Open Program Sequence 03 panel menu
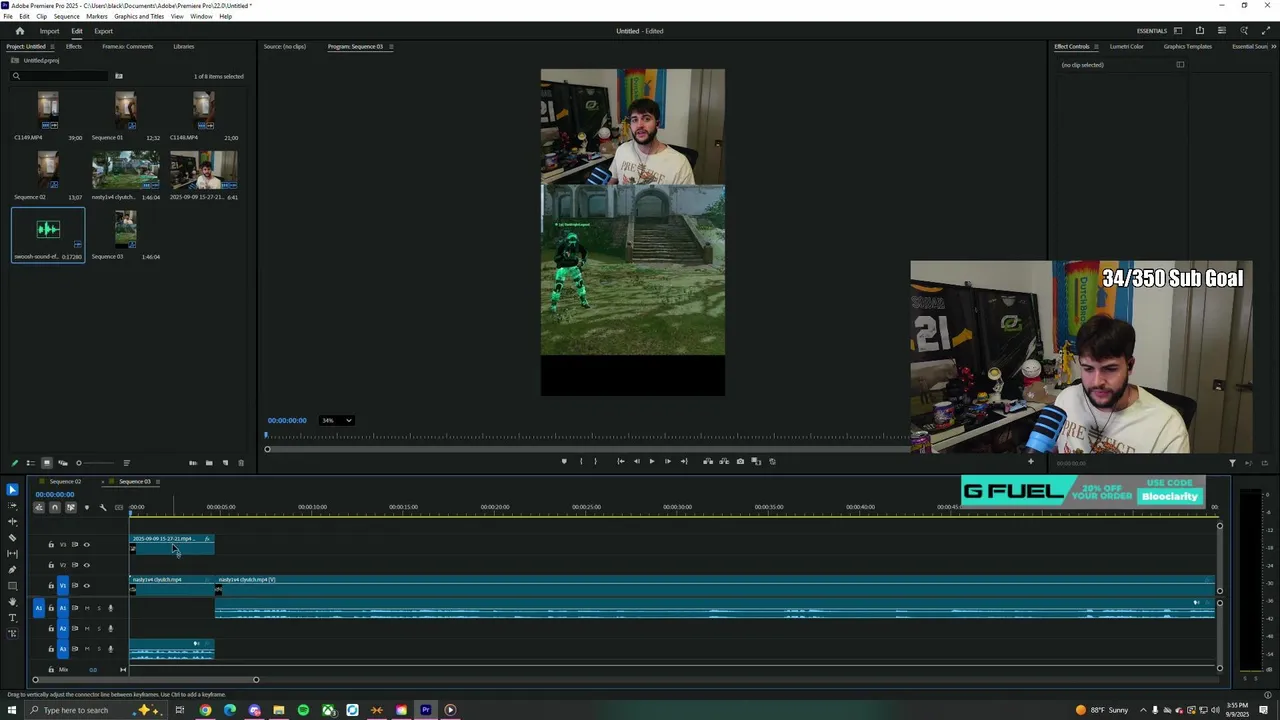The image size is (1280, 720). tap(391, 46)
